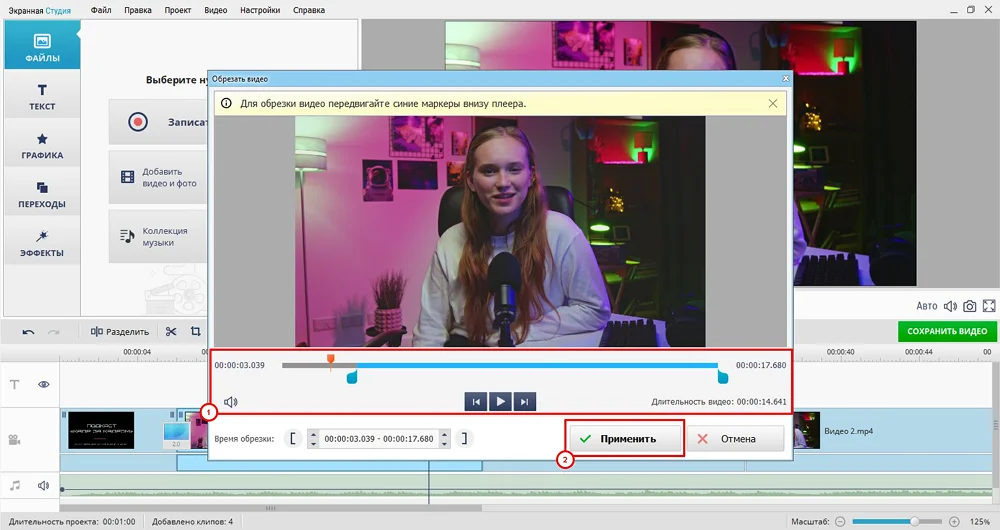The image size is (1000, 530).
Task: Toggle text track visibility with the eye icon
Action: 44,384
